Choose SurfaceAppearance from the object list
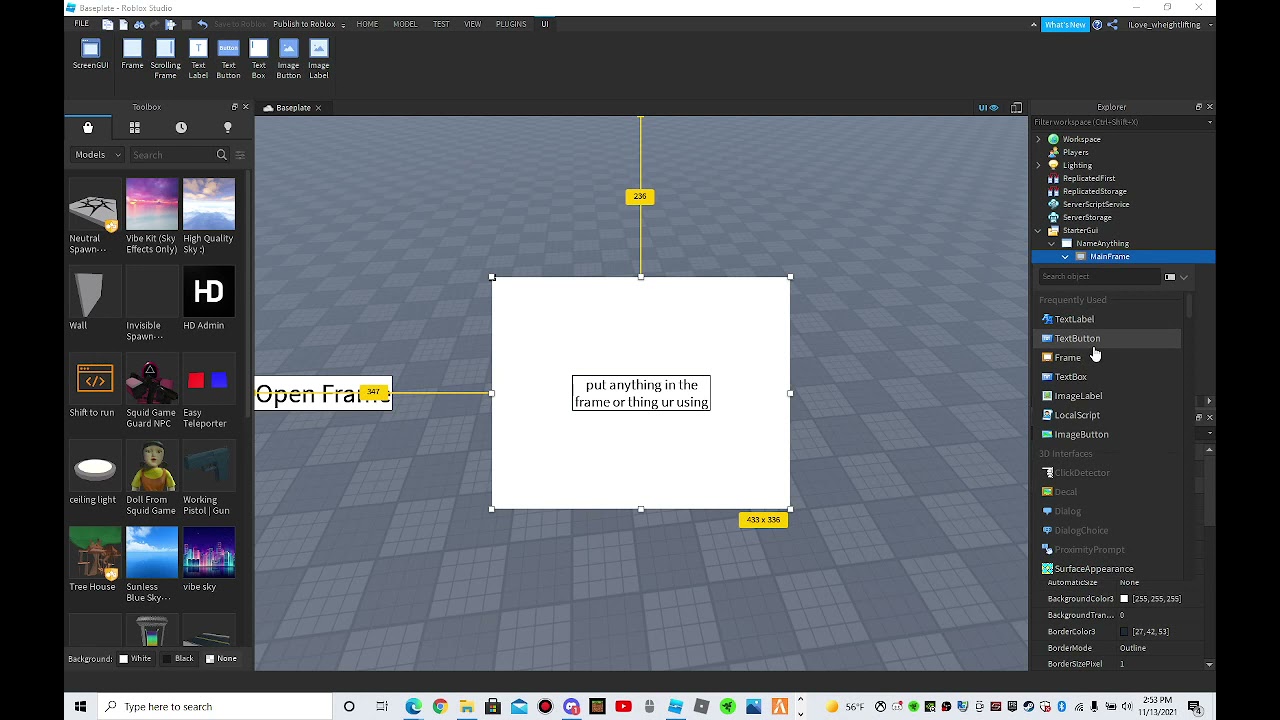1280x720 pixels. [x=1094, y=569]
